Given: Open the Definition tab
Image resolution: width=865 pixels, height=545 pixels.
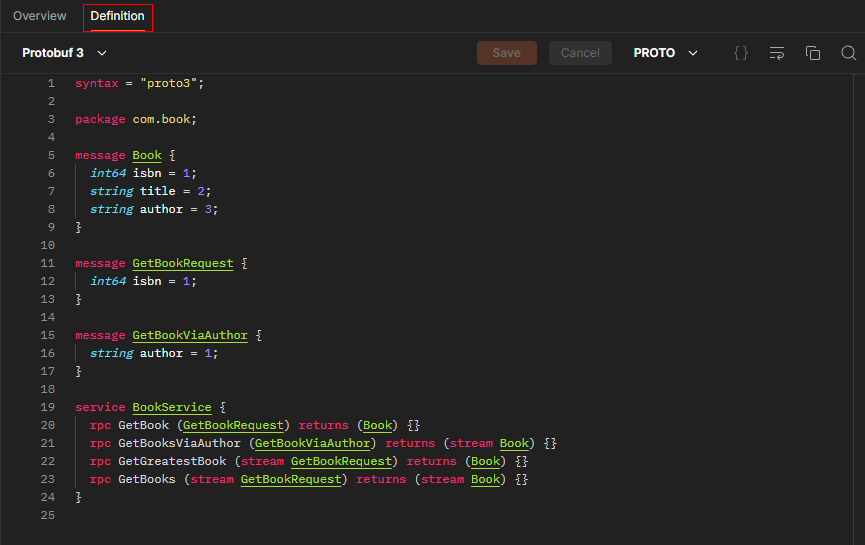Looking at the screenshot, I should coord(118,16).
